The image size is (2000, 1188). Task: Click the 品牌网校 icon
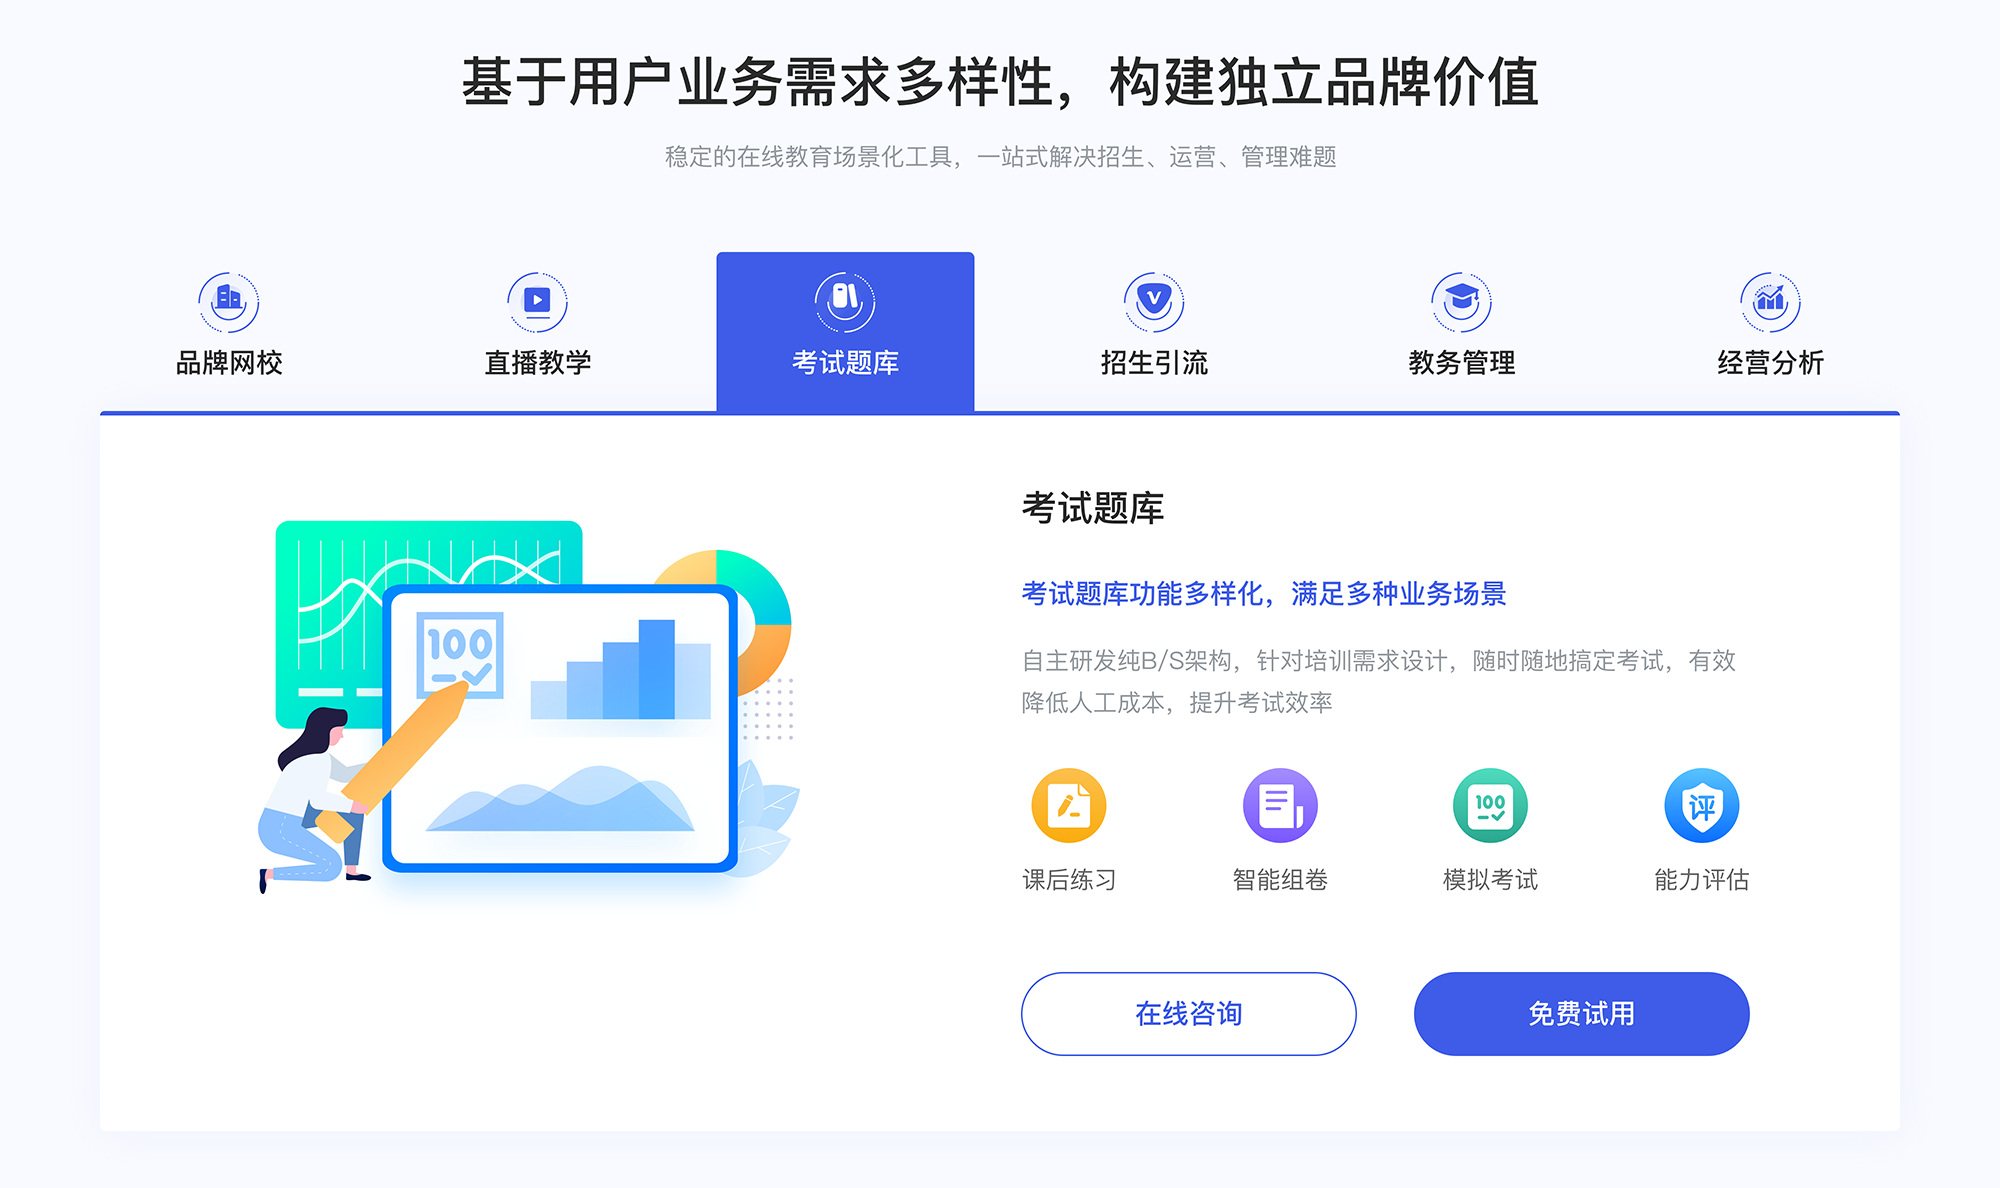coord(226,297)
